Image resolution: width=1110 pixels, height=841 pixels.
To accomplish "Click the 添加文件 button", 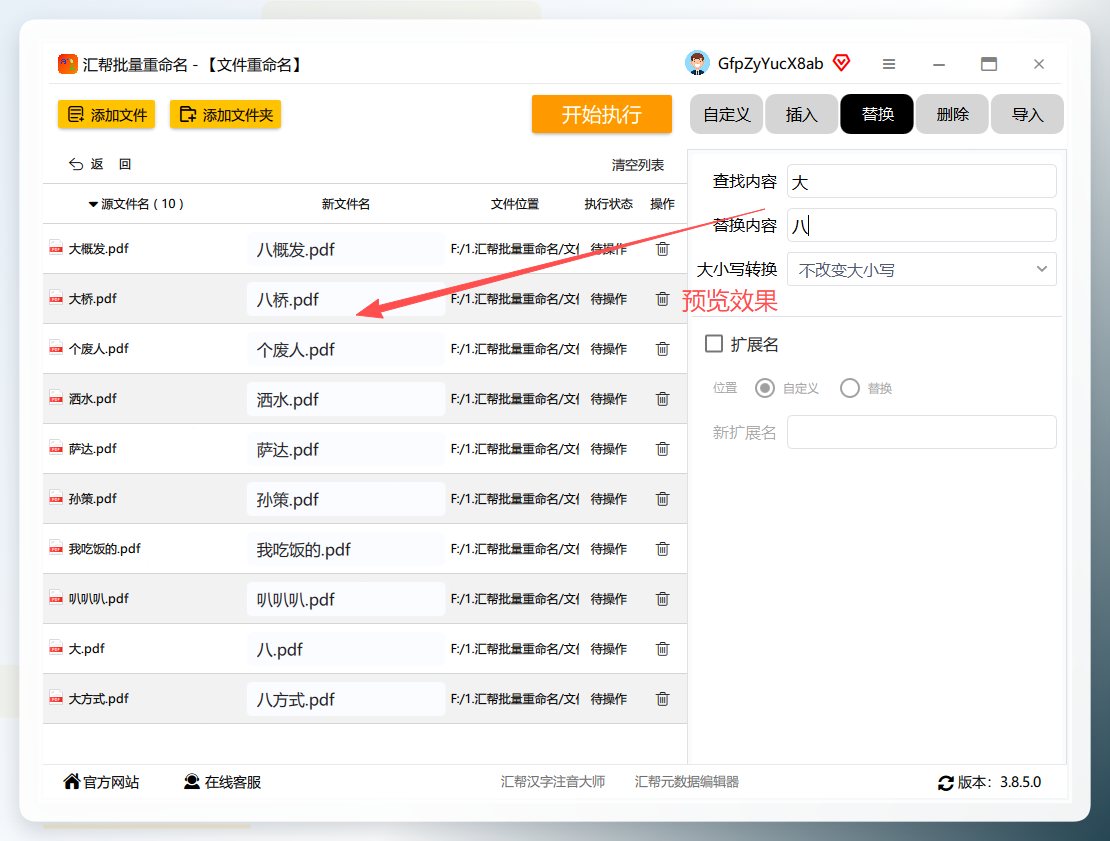I will pyautogui.click(x=106, y=115).
